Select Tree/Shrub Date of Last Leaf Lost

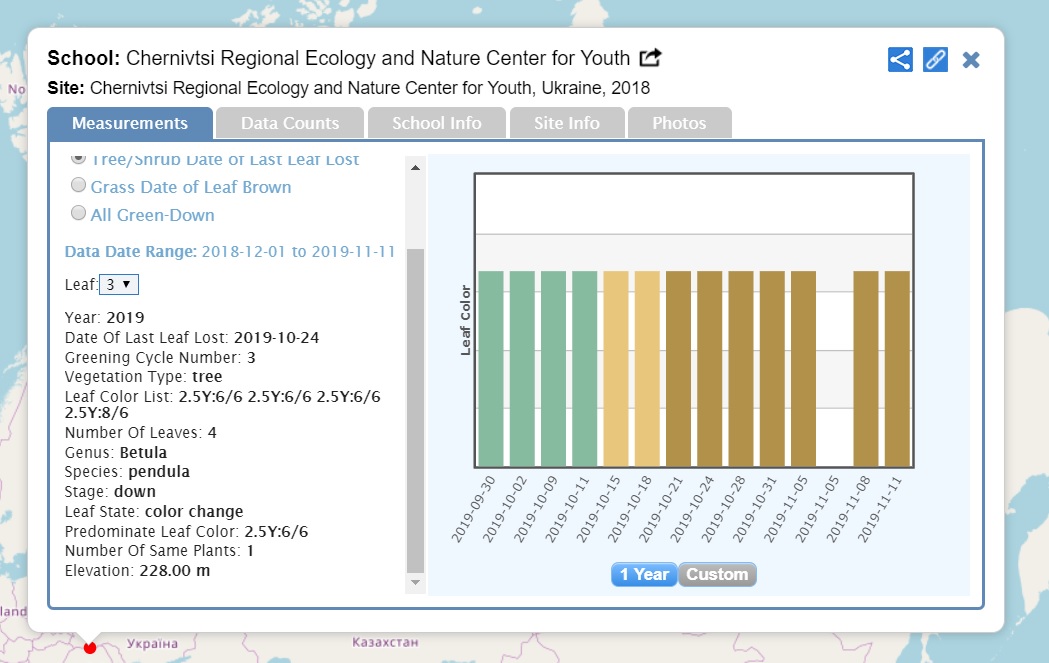click(78, 159)
